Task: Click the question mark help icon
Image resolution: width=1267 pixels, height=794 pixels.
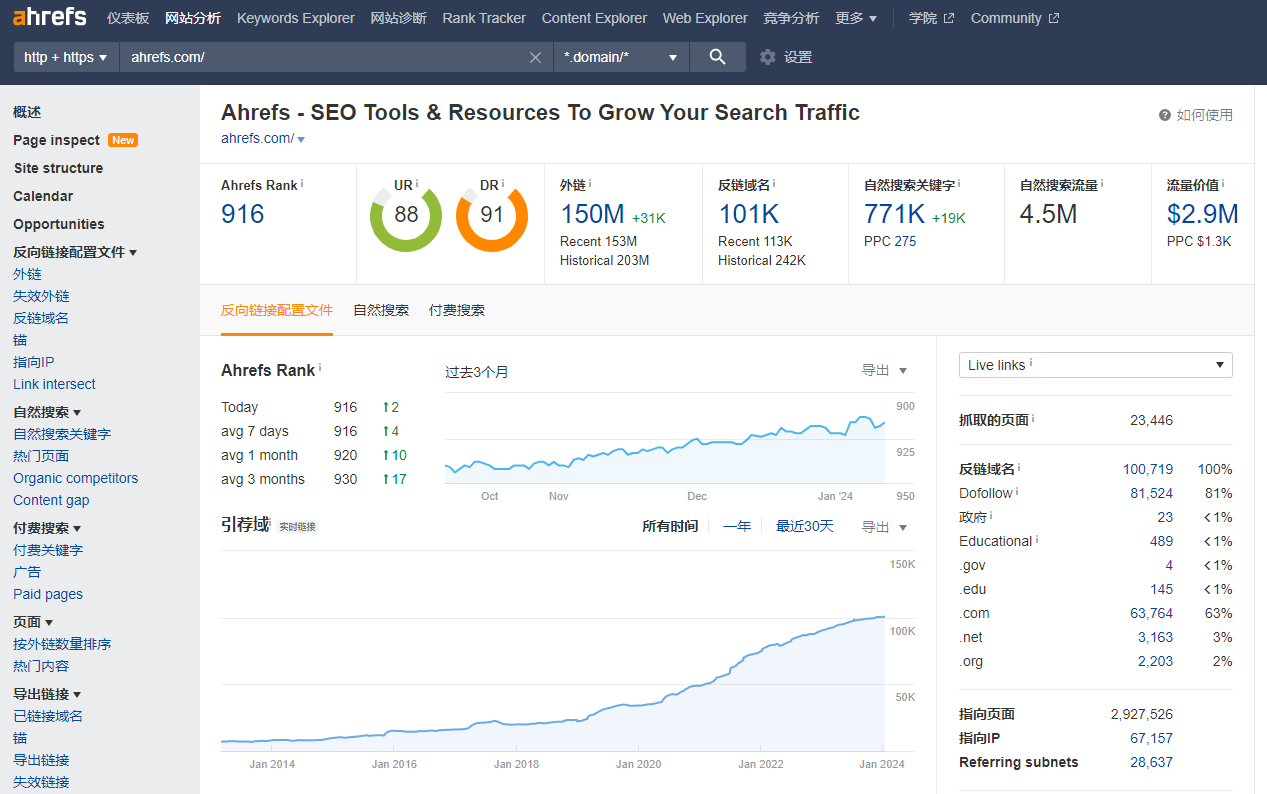Action: coord(1165,115)
